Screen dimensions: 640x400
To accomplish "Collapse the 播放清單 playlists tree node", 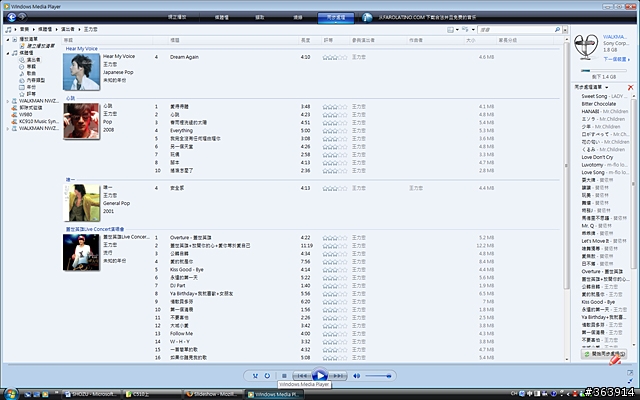I will point(8,40).
